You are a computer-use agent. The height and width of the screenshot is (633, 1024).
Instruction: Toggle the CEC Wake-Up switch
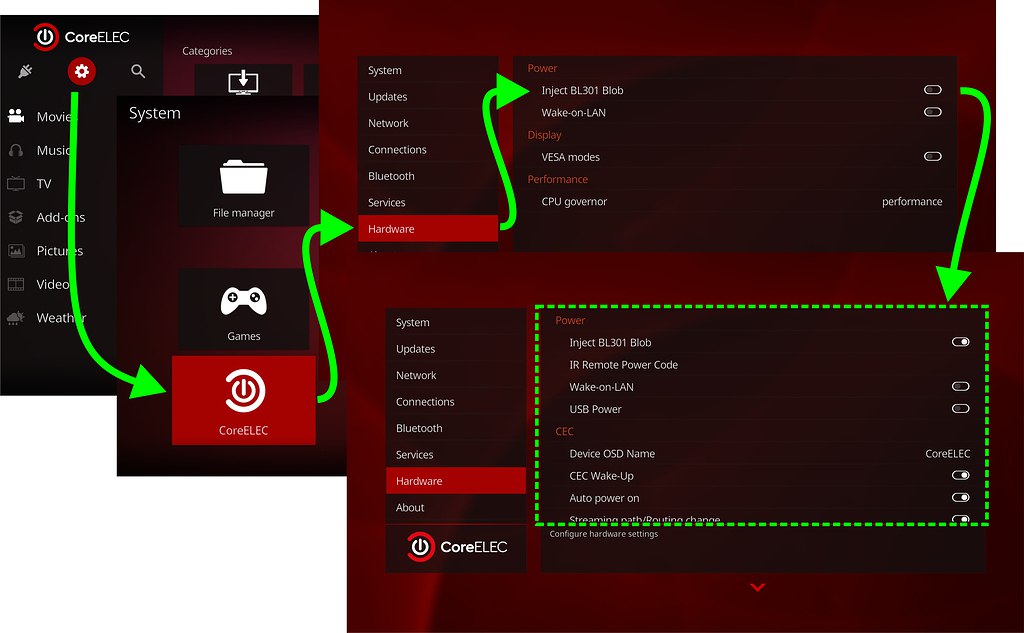(x=961, y=475)
